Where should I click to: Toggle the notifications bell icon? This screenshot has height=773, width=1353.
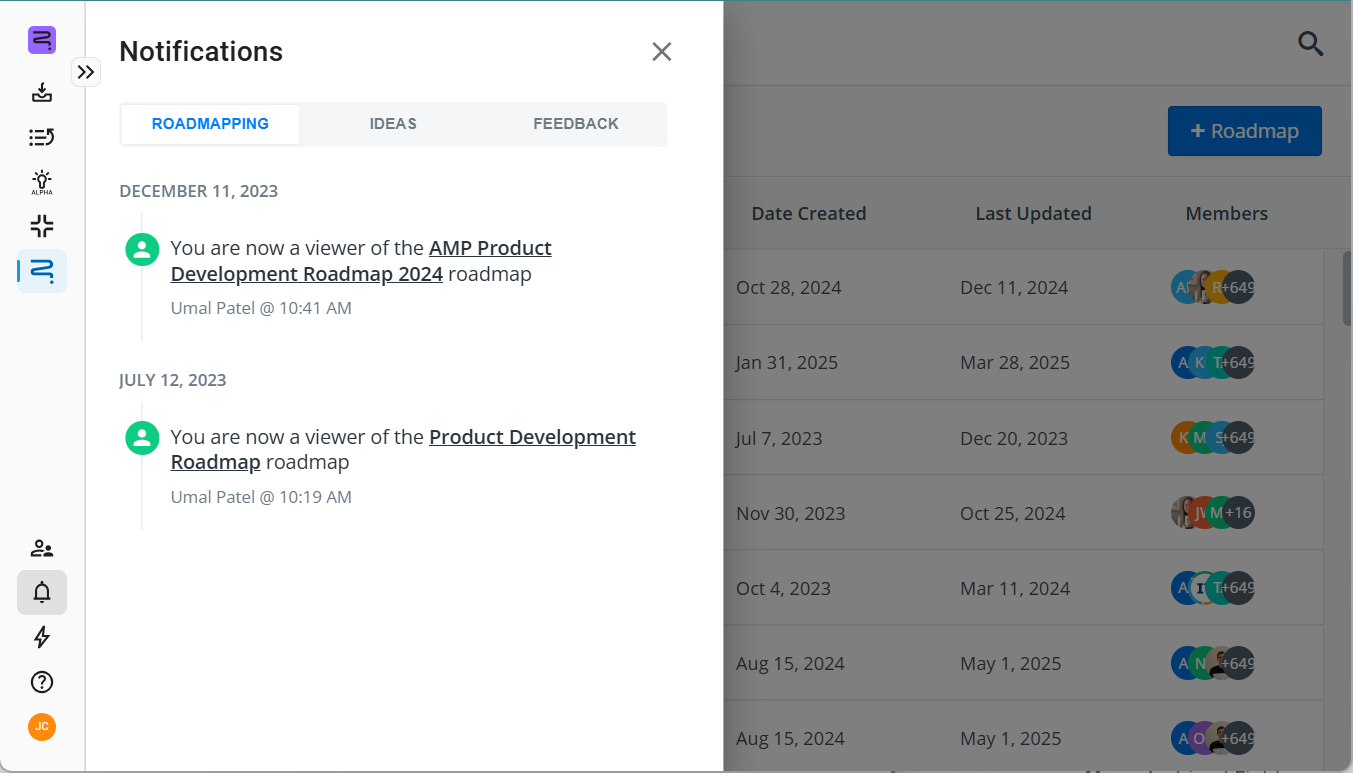click(x=42, y=592)
